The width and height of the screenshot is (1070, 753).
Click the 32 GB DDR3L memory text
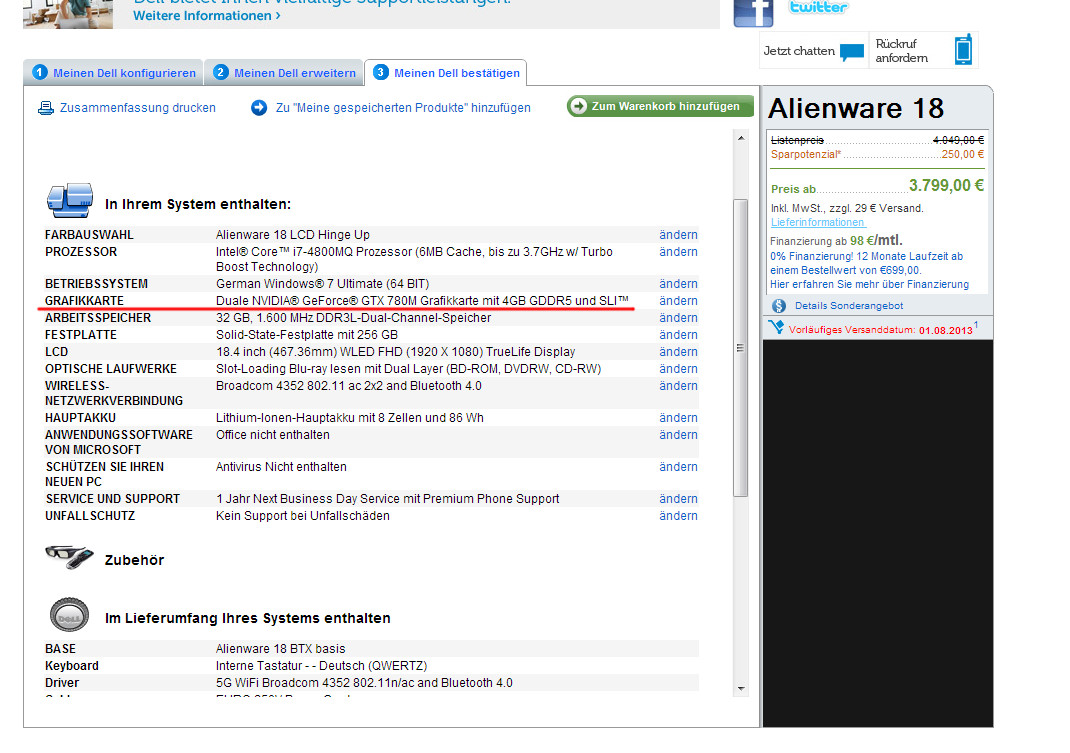coord(353,318)
